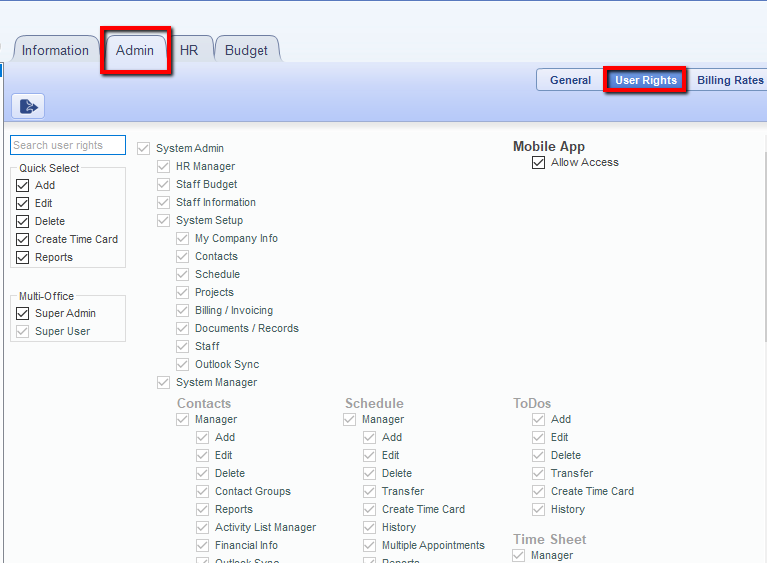Image resolution: width=767 pixels, height=563 pixels.
Task: Open the Billing Rates sub-tab
Action: 730,80
